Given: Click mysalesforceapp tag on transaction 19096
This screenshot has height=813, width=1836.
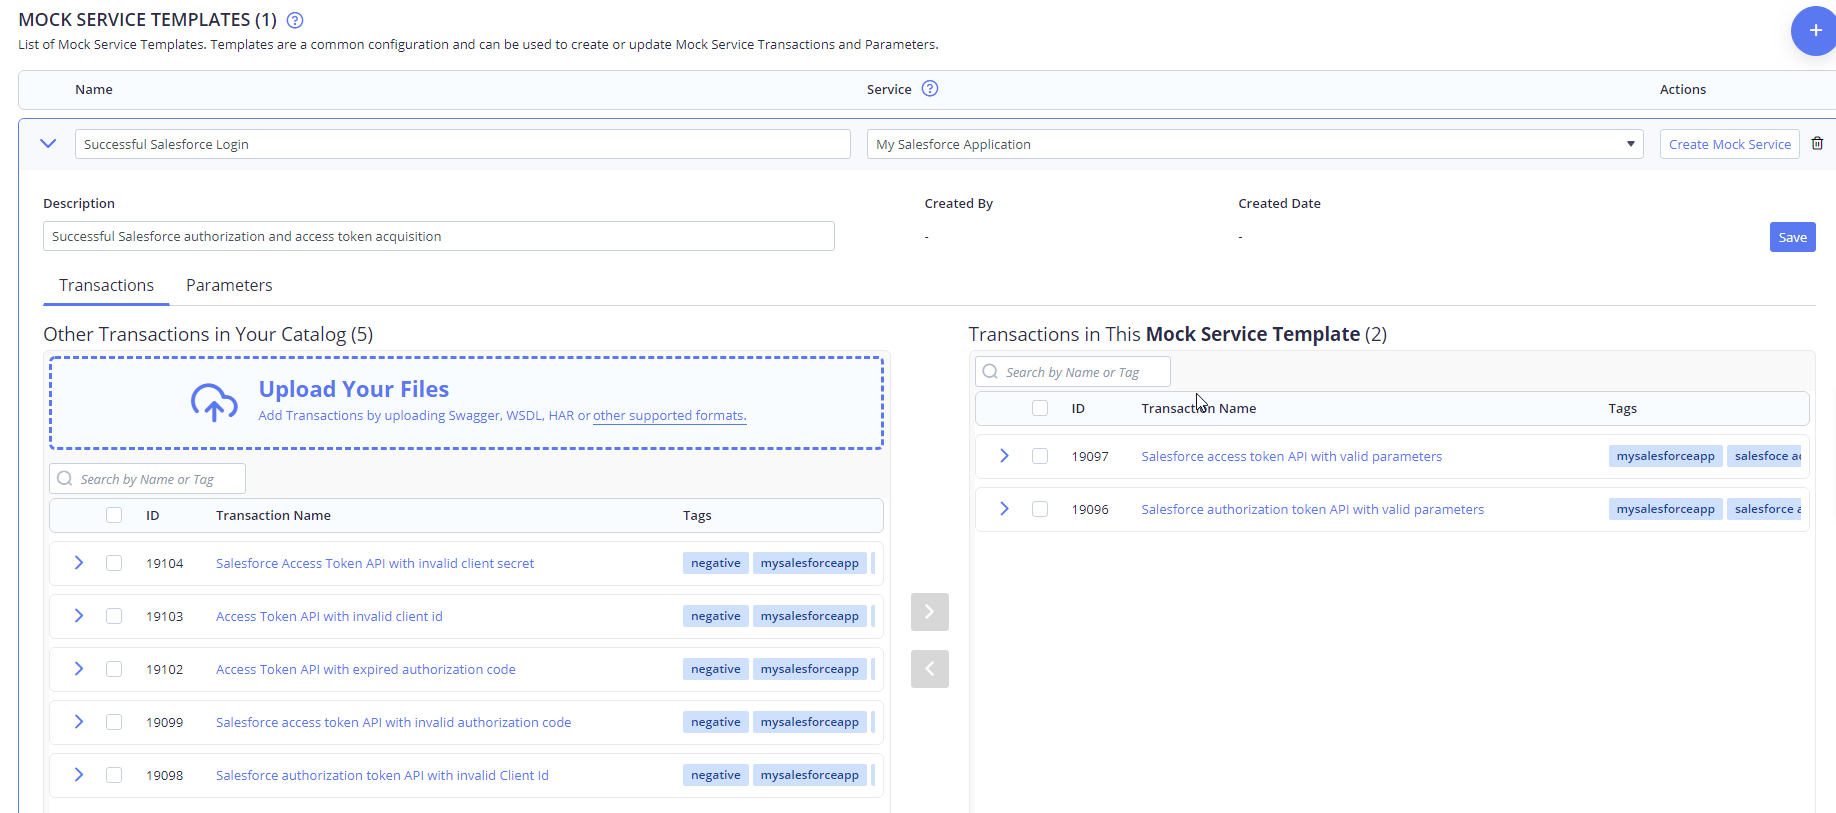Looking at the screenshot, I should [1665, 509].
